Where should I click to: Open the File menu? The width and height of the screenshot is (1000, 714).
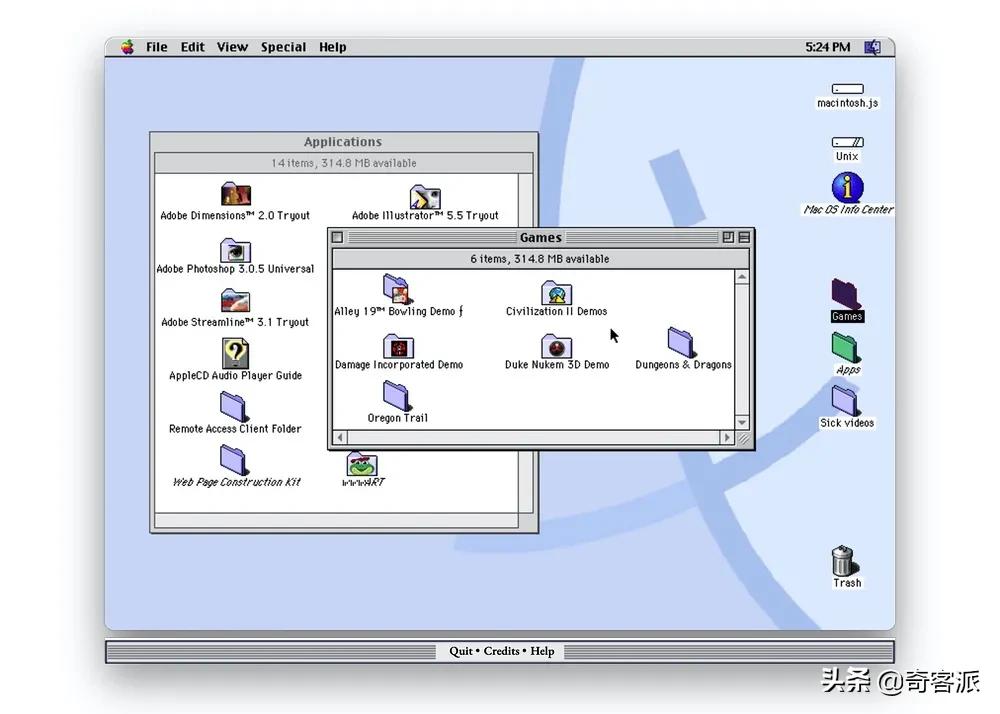tap(156, 47)
